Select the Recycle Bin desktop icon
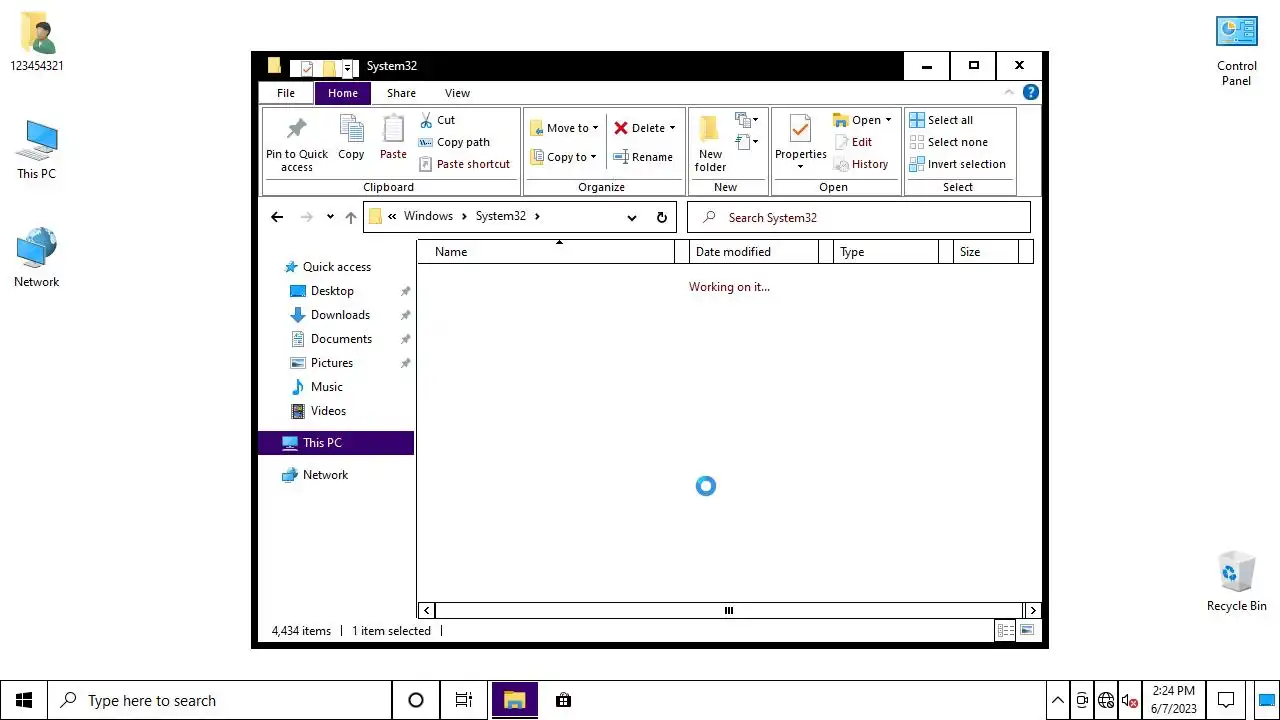Screen dimensions: 1280x720 click(x=1237, y=581)
